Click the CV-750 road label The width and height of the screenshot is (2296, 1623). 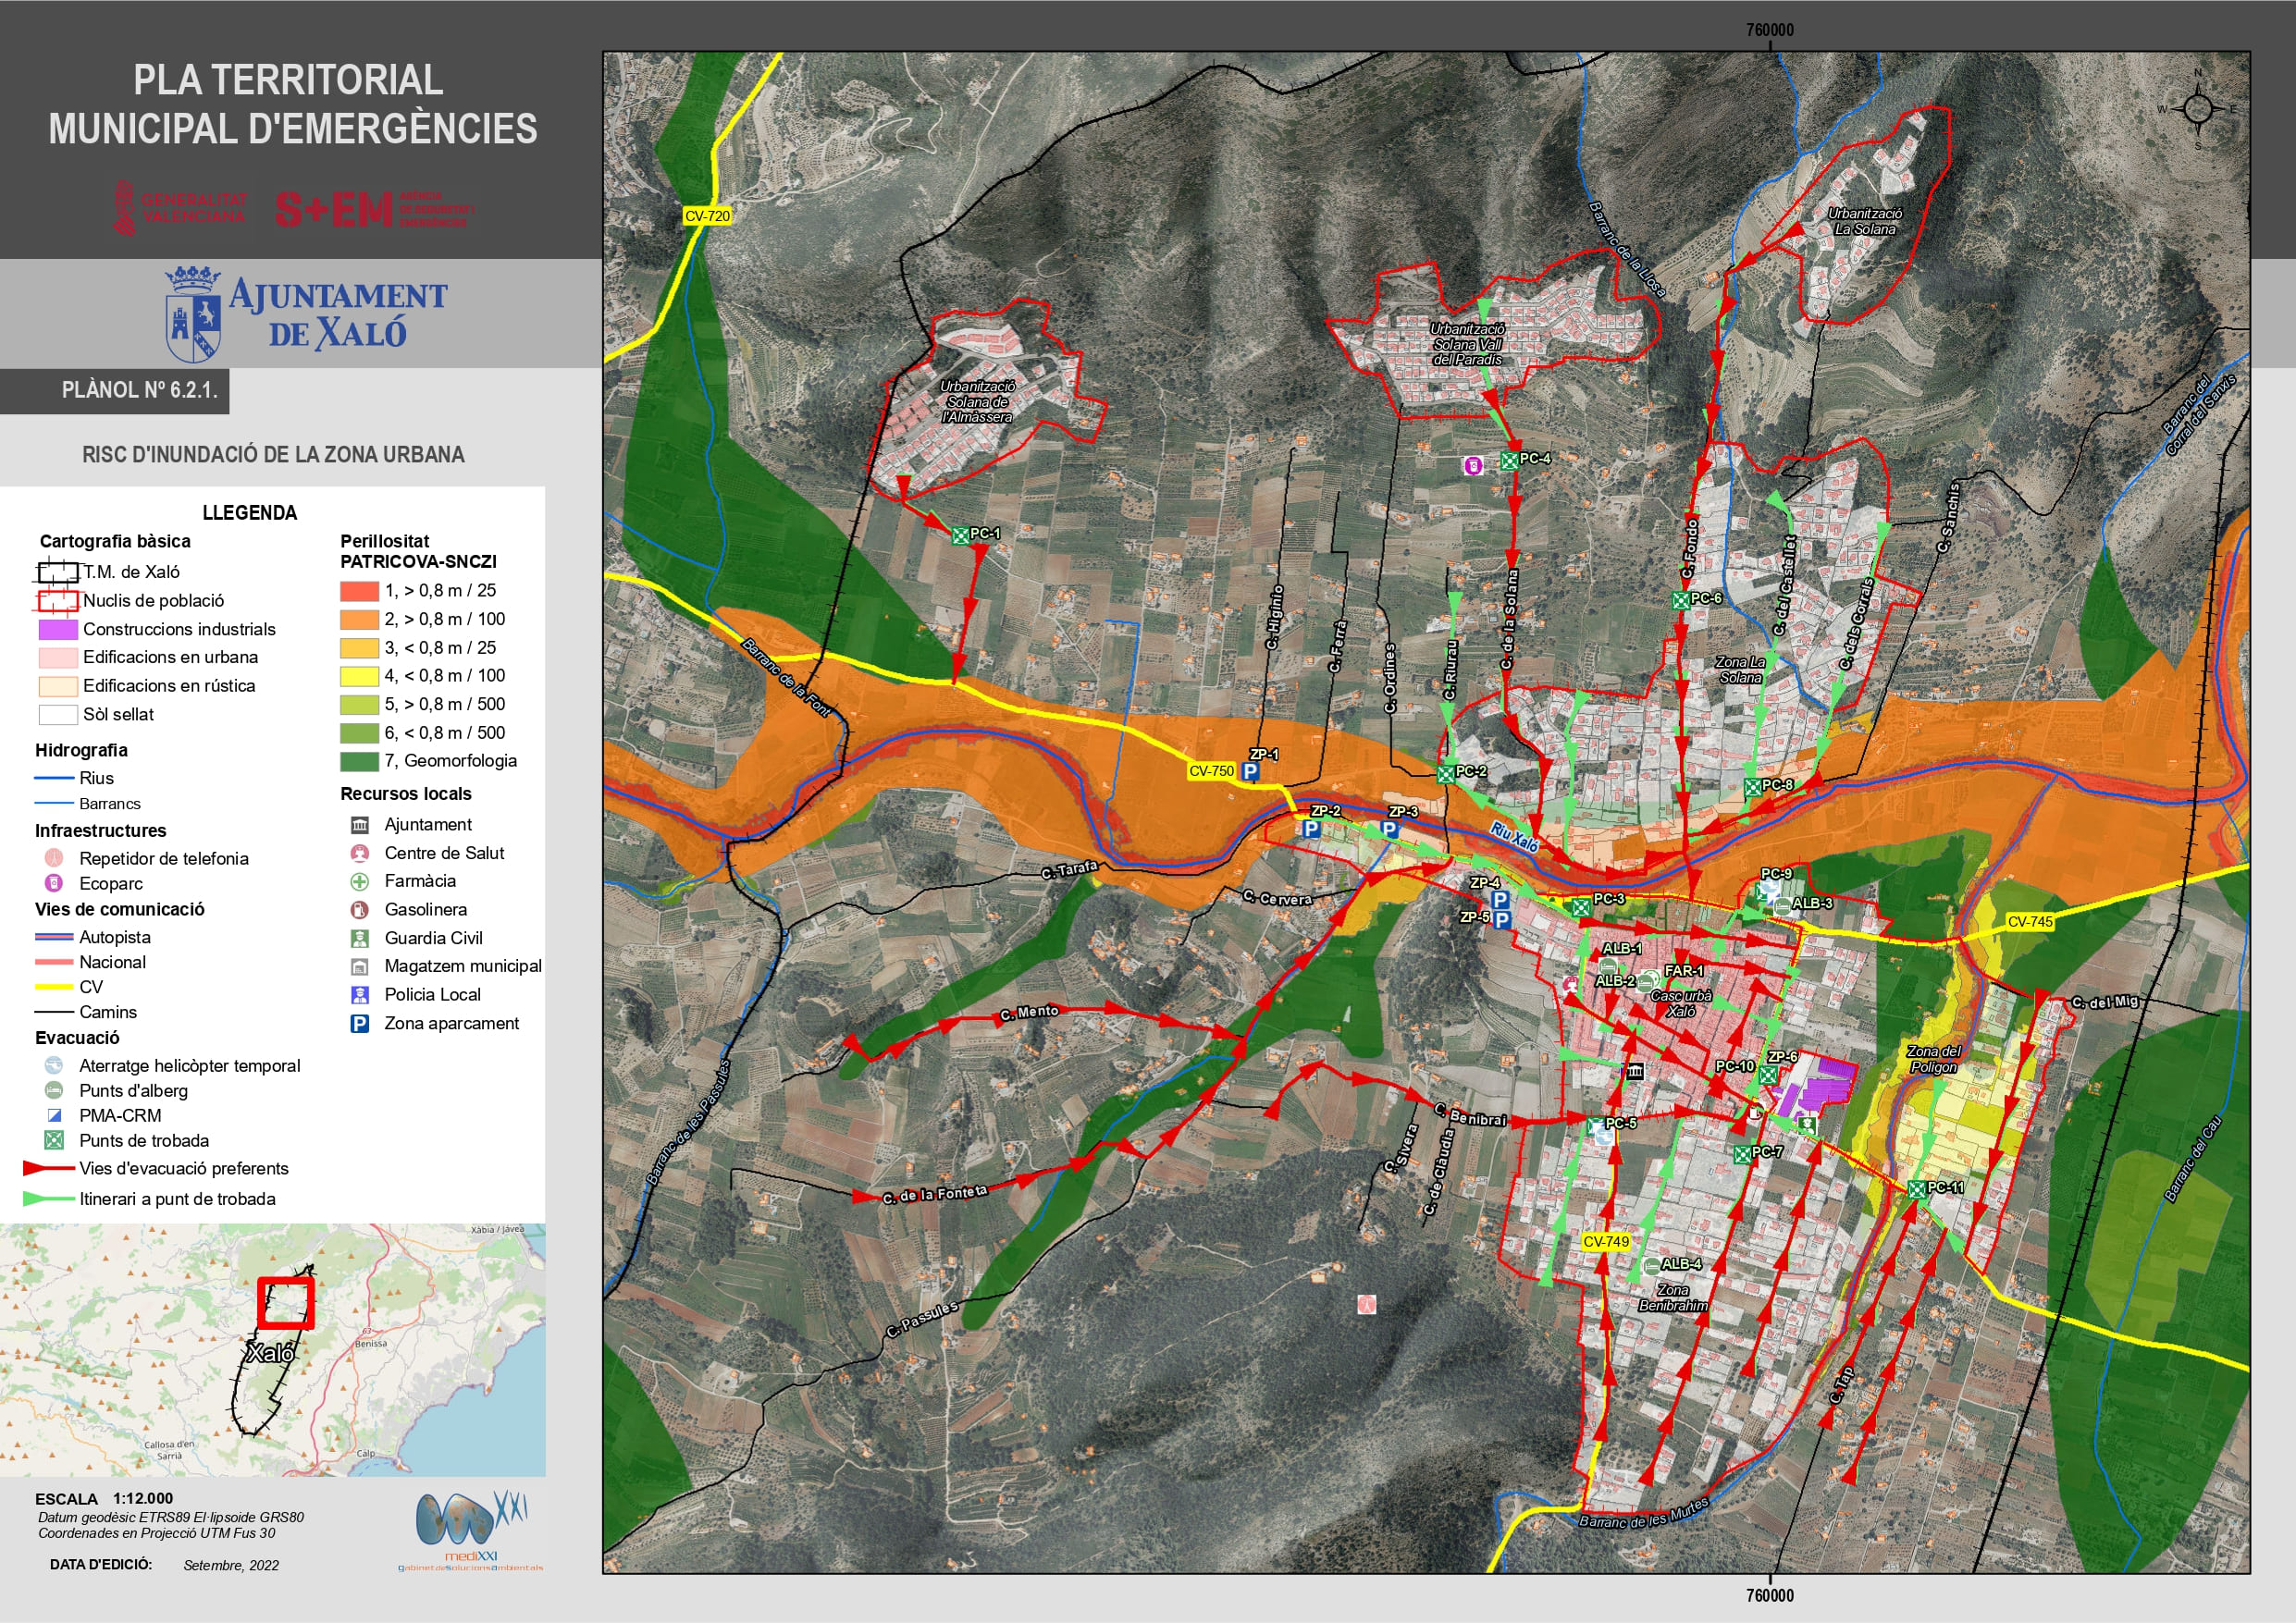click(x=1211, y=771)
